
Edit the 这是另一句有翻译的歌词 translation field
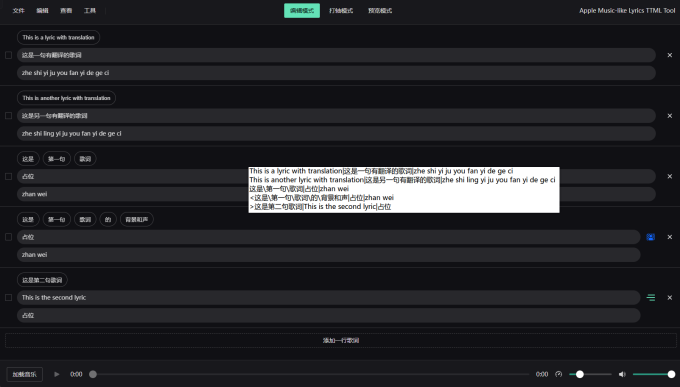pos(336,116)
